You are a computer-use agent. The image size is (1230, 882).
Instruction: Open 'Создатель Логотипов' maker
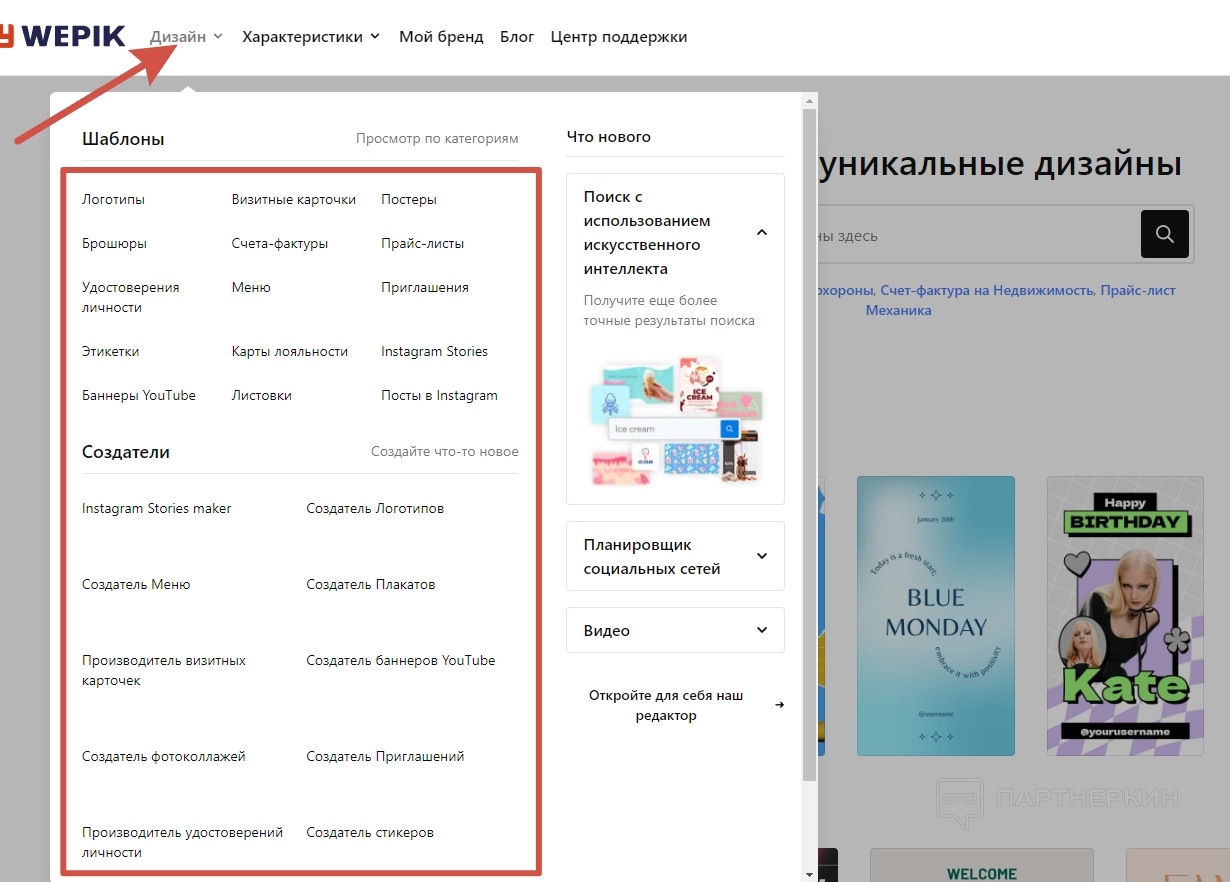[x=374, y=508]
